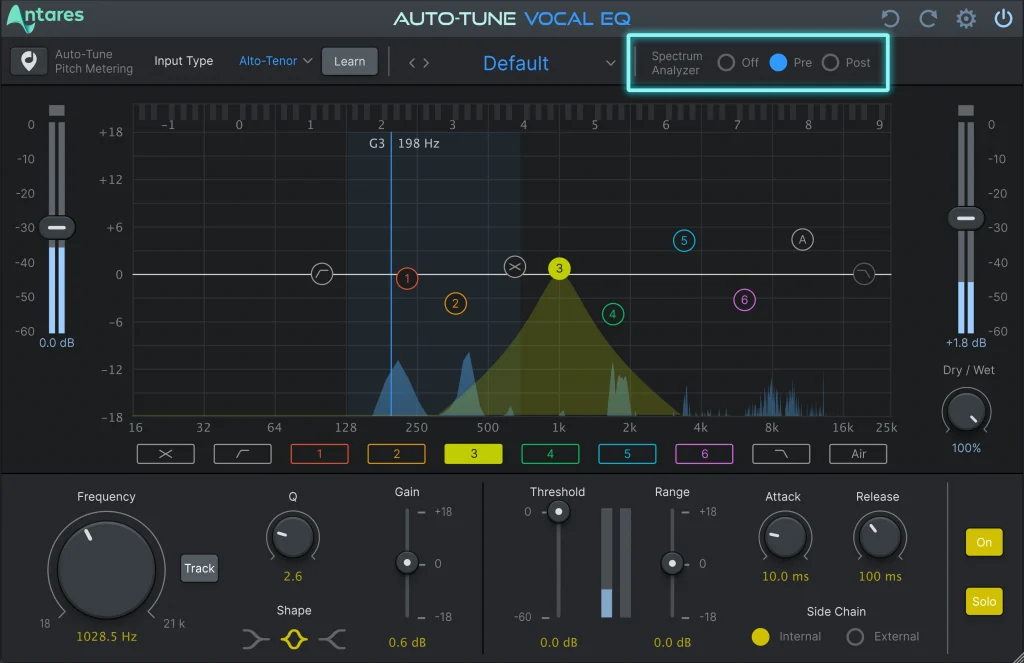This screenshot has height=663, width=1024.
Task: Set Spectrum Analyzer to Post
Action: click(830, 63)
